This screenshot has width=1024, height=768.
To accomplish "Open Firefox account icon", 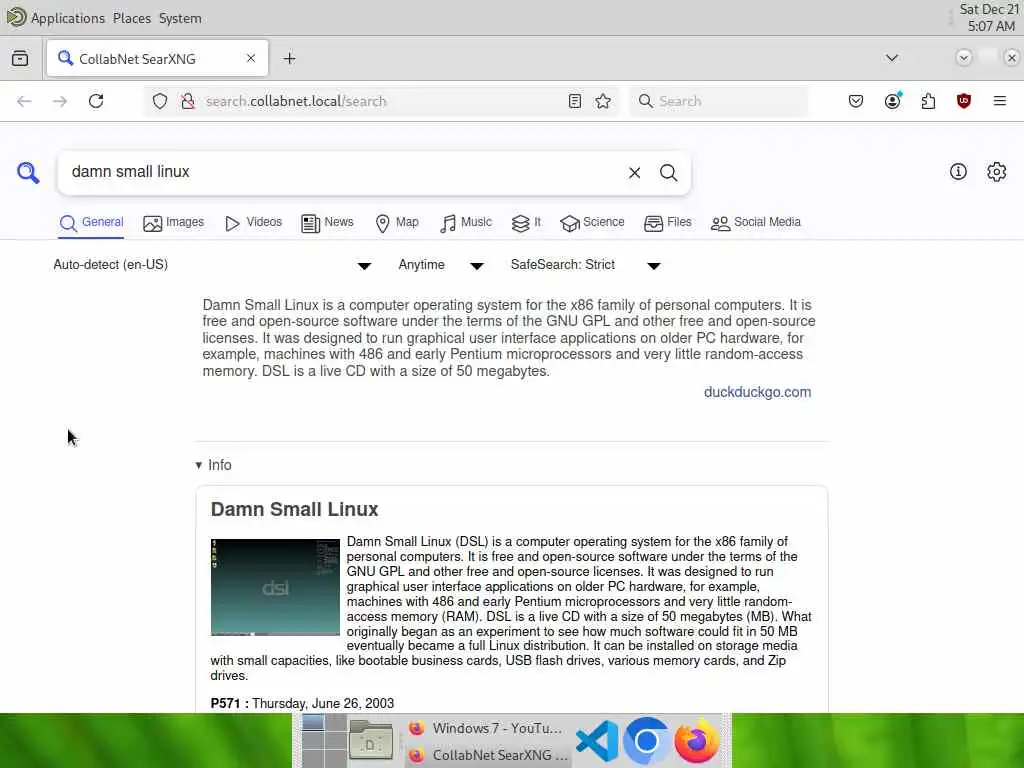I will 893,101.
